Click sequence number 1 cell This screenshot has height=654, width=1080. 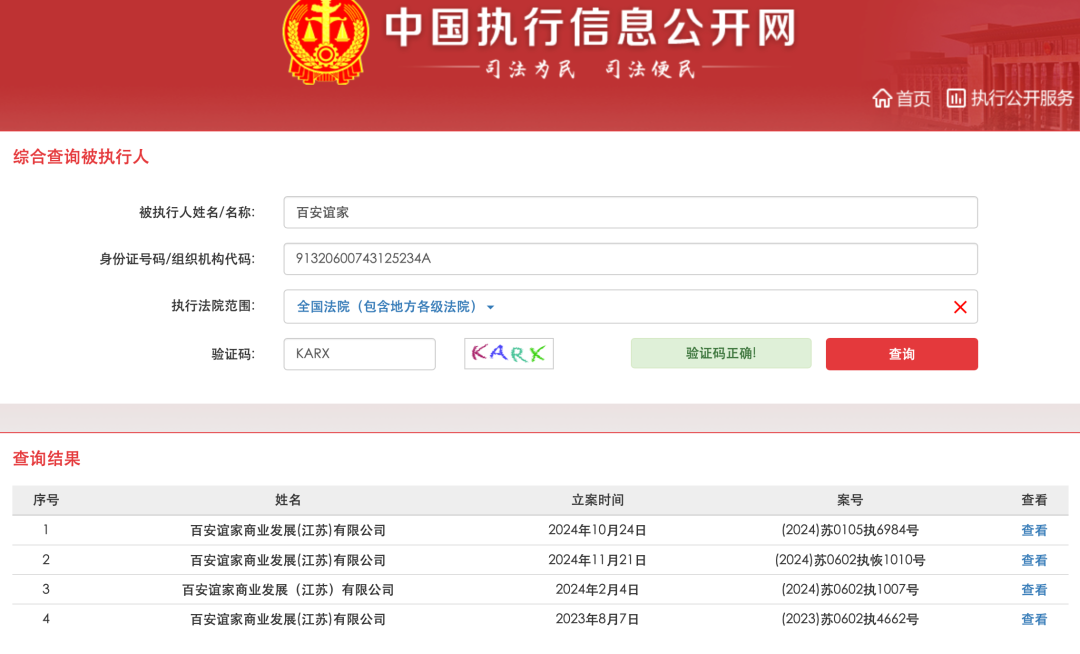point(46,530)
